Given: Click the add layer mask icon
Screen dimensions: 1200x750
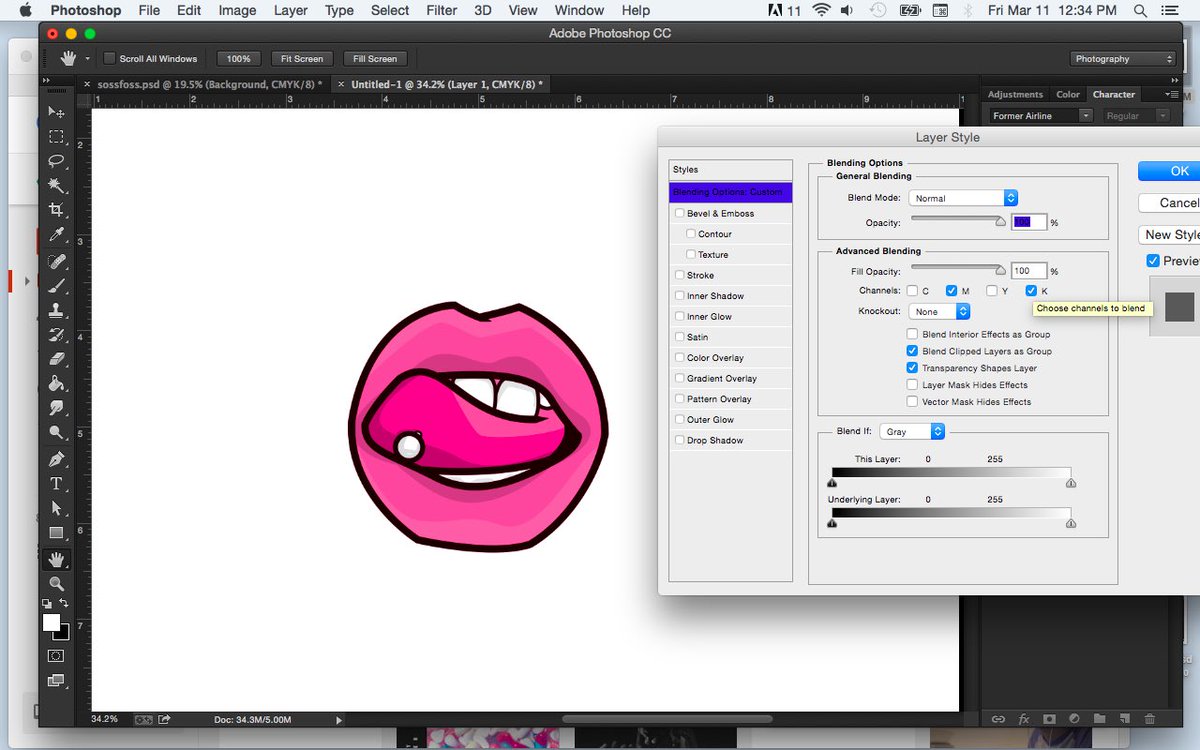Looking at the screenshot, I should (1049, 718).
